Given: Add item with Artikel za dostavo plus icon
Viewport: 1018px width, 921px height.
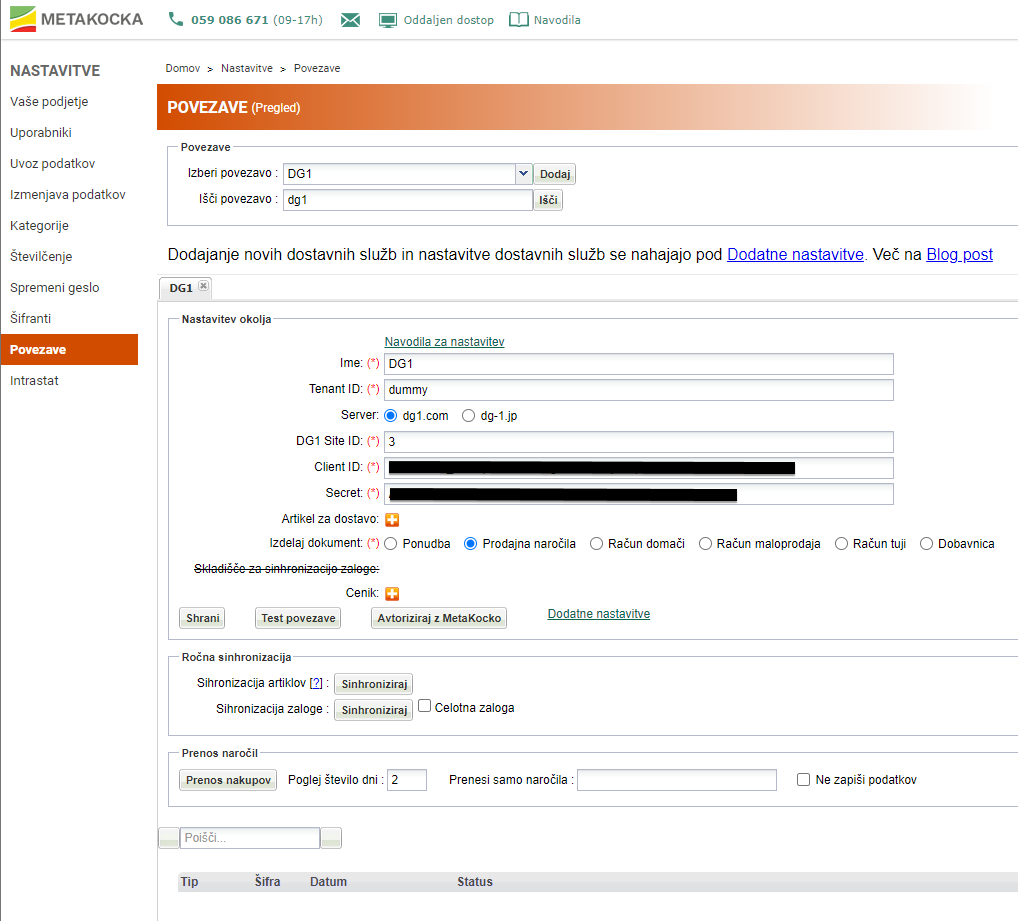Looking at the screenshot, I should click(x=392, y=519).
